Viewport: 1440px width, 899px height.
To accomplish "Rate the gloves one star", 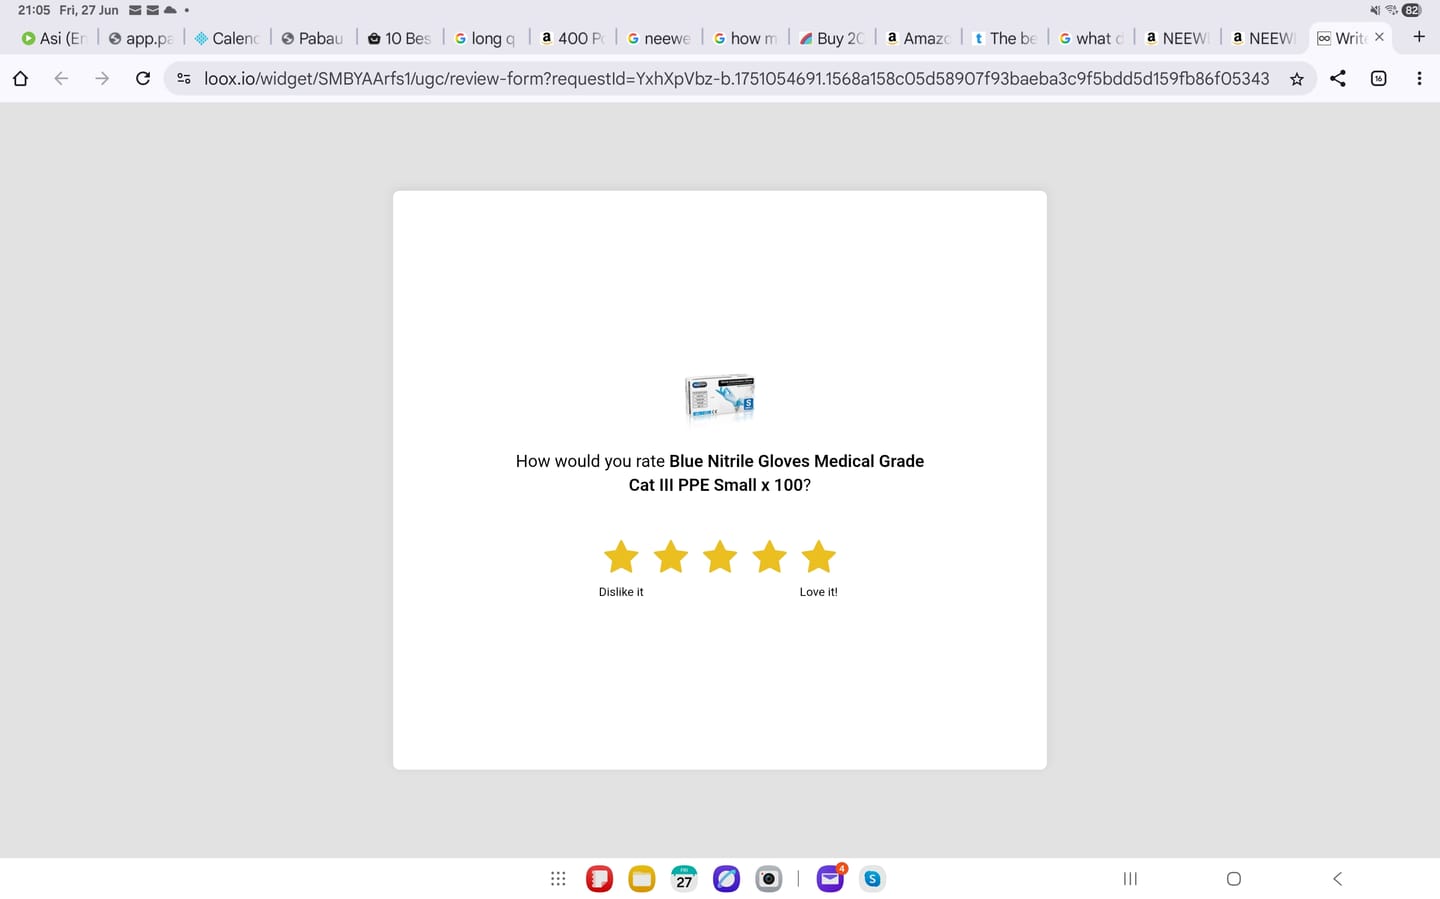I will (621, 557).
